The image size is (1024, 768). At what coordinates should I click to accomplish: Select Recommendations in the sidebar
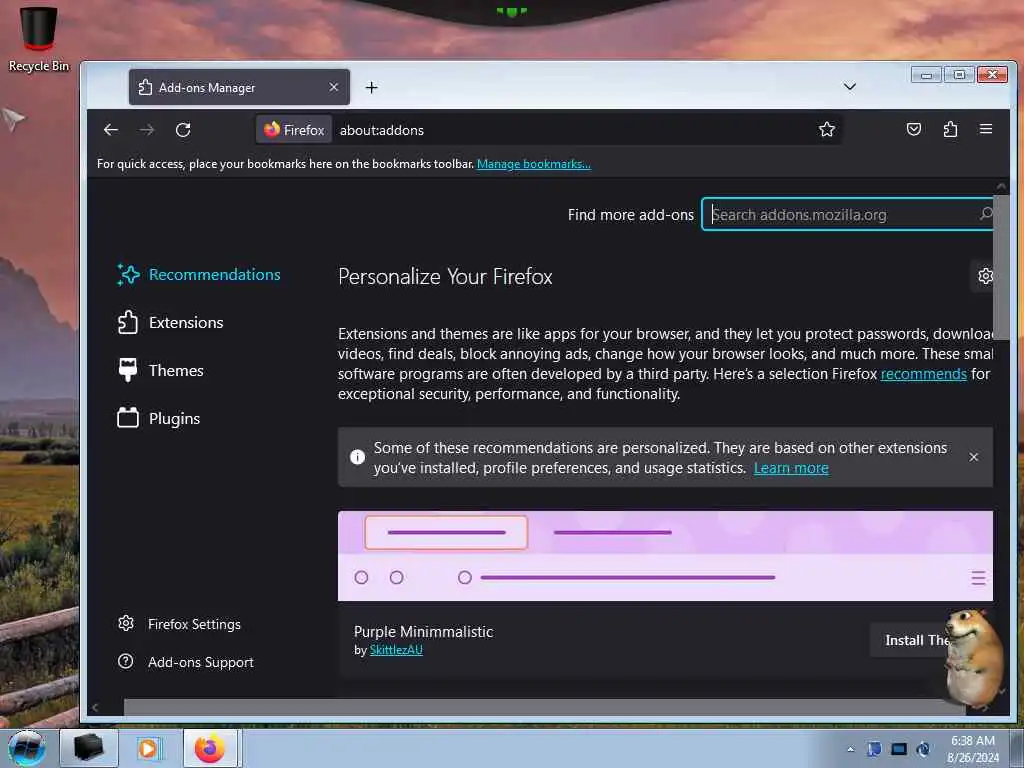pyautogui.click(x=199, y=275)
